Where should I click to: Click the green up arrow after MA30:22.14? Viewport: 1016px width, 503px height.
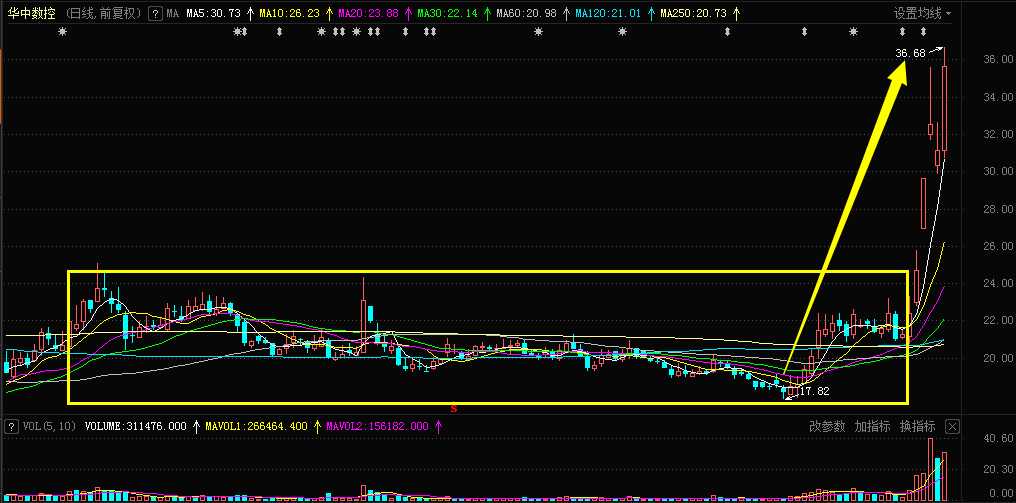coord(487,13)
